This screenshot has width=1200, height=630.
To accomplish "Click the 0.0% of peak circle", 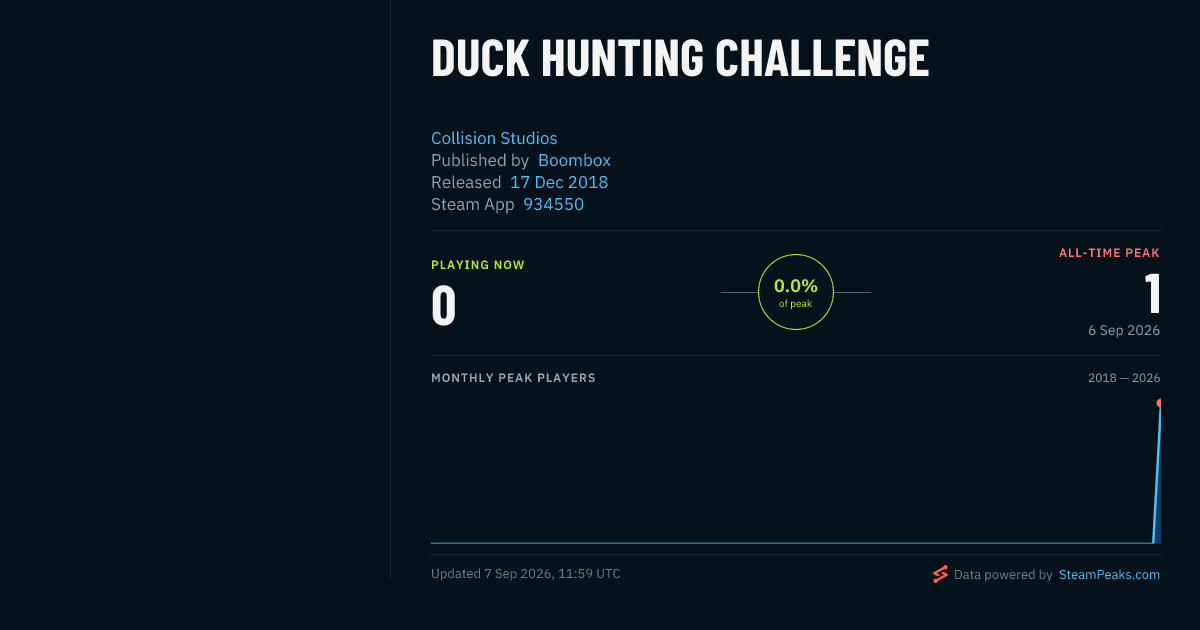I will click(x=796, y=292).
